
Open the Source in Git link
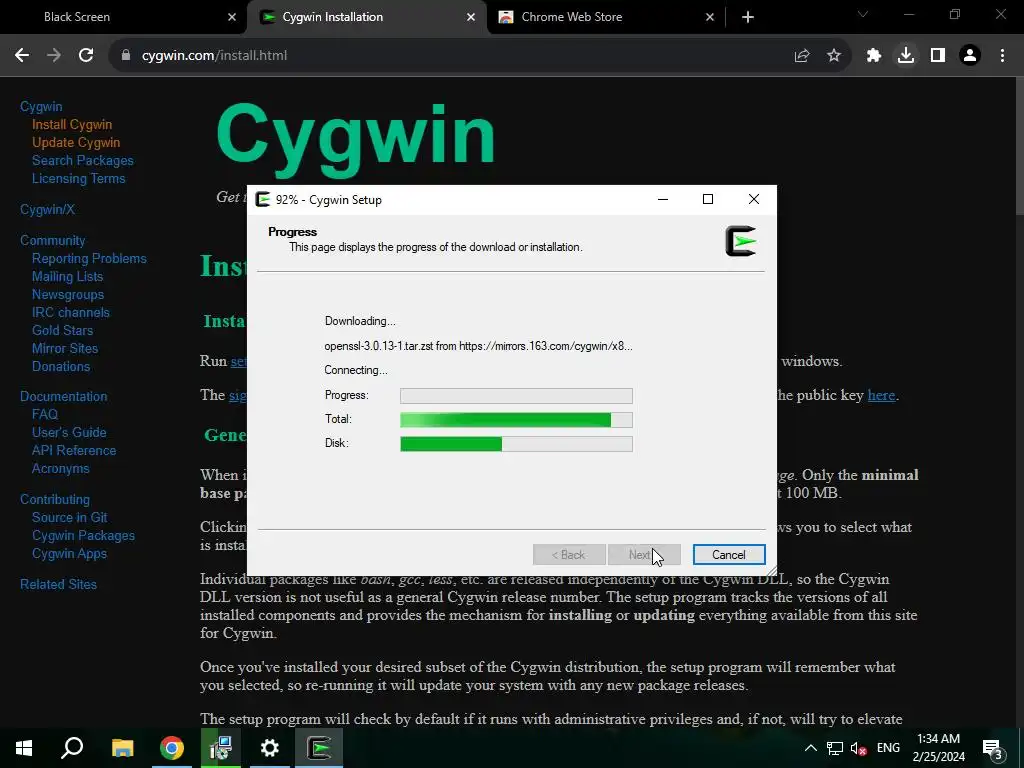click(x=69, y=517)
